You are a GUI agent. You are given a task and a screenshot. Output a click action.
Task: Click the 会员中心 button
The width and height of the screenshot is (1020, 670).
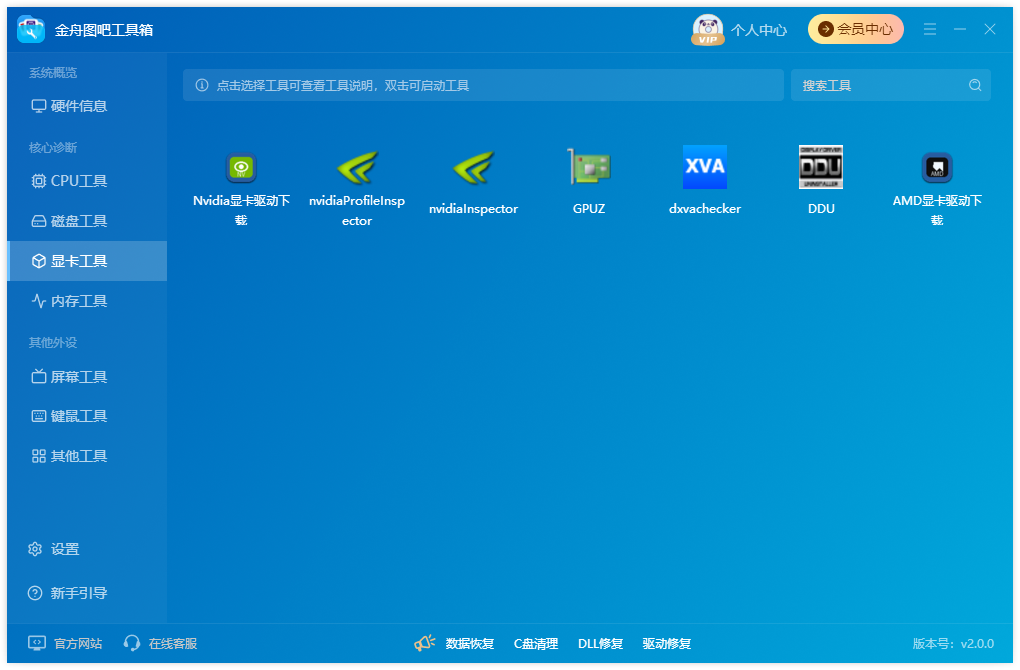tap(855, 29)
